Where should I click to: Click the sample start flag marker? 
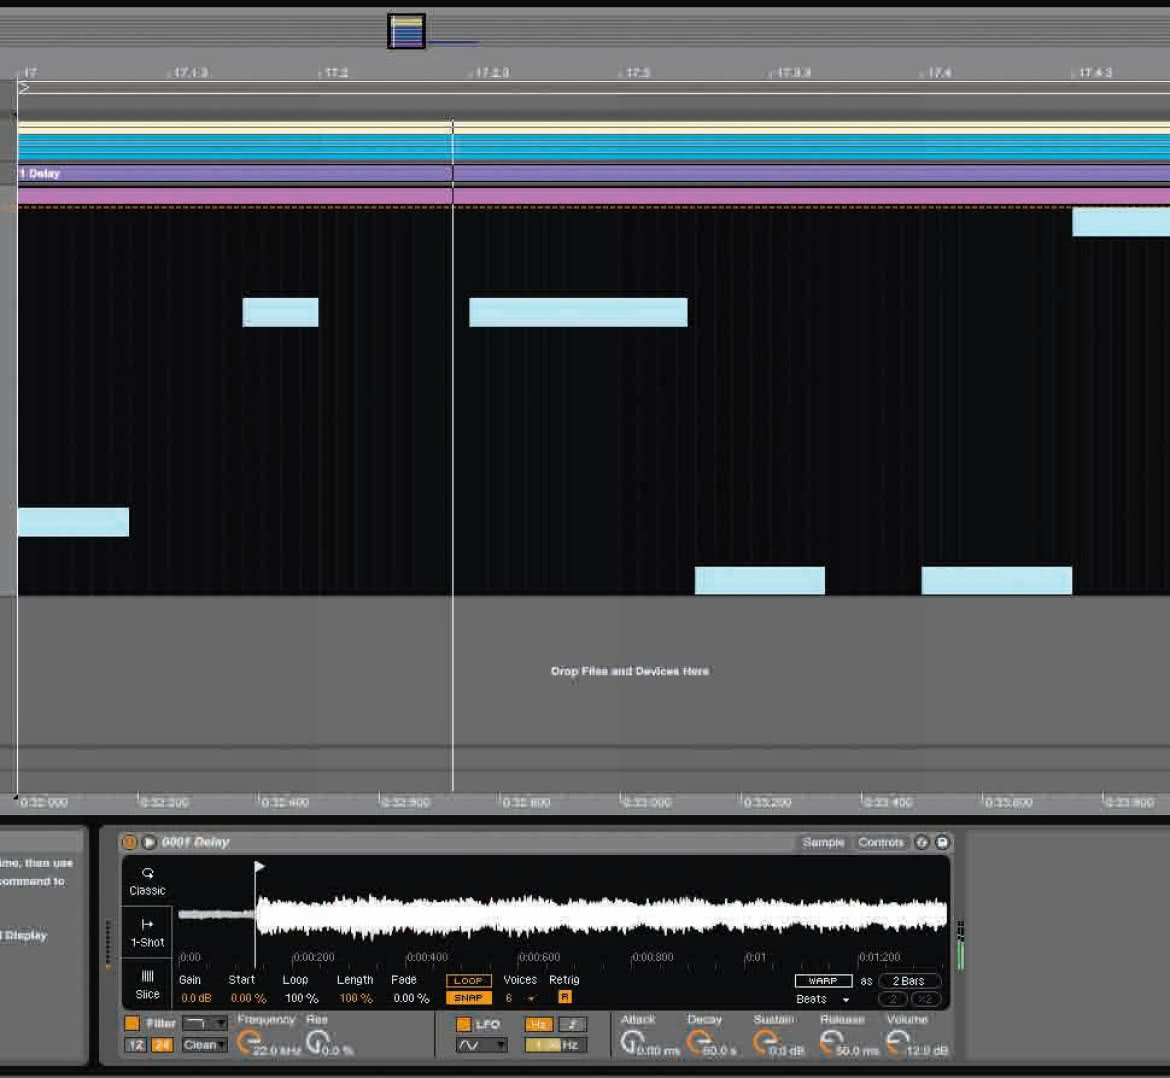(x=259, y=866)
